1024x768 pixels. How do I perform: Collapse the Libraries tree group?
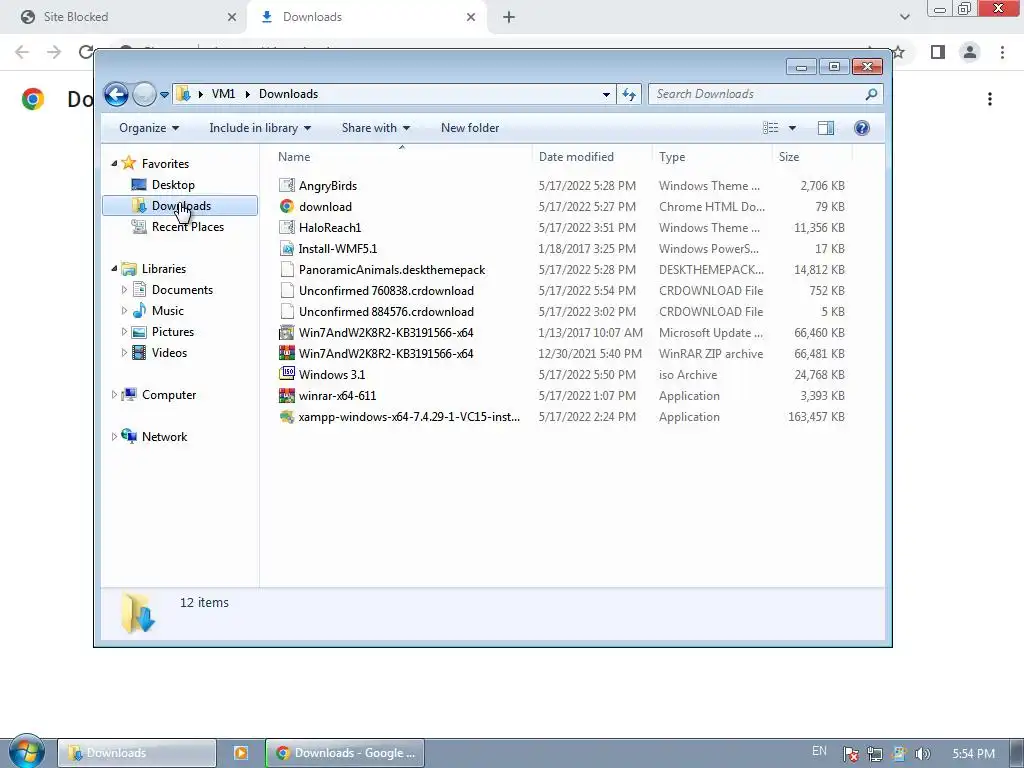[x=114, y=268]
